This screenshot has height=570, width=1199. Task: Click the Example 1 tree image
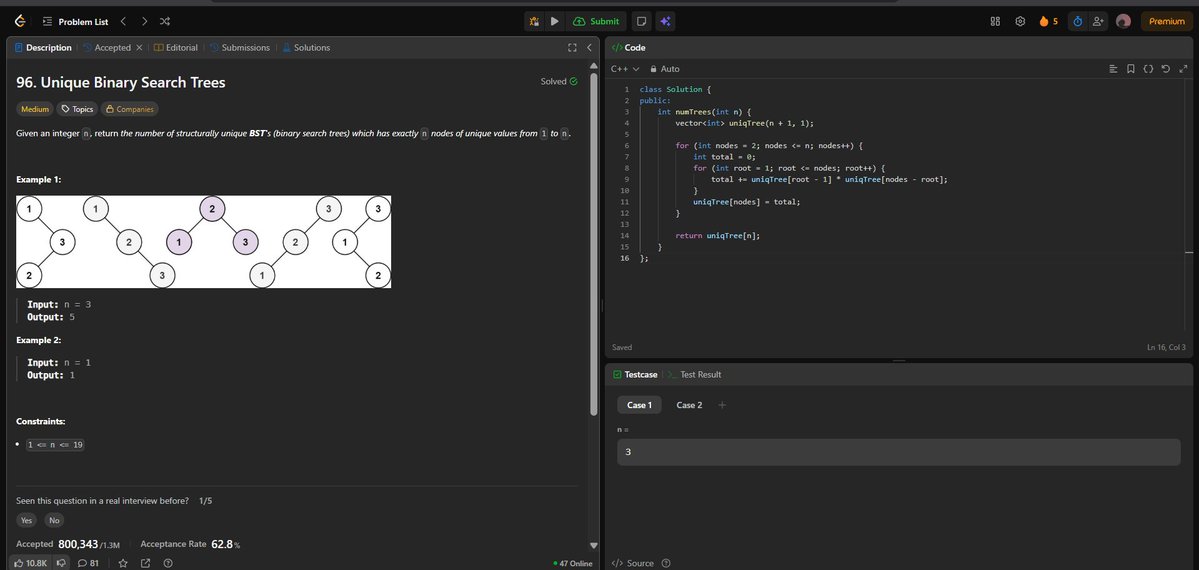click(203, 242)
